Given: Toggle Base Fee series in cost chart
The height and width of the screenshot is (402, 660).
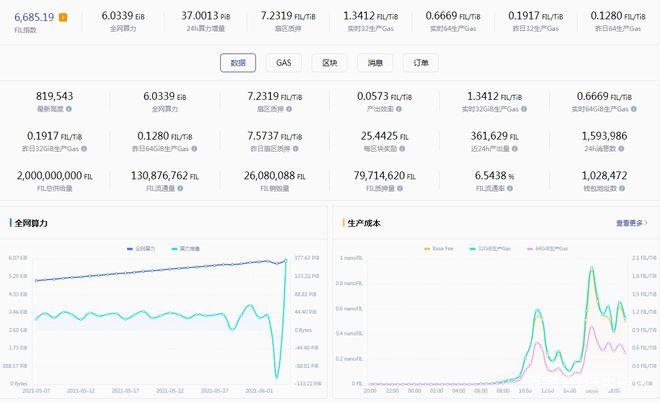Looking at the screenshot, I should tap(440, 247).
